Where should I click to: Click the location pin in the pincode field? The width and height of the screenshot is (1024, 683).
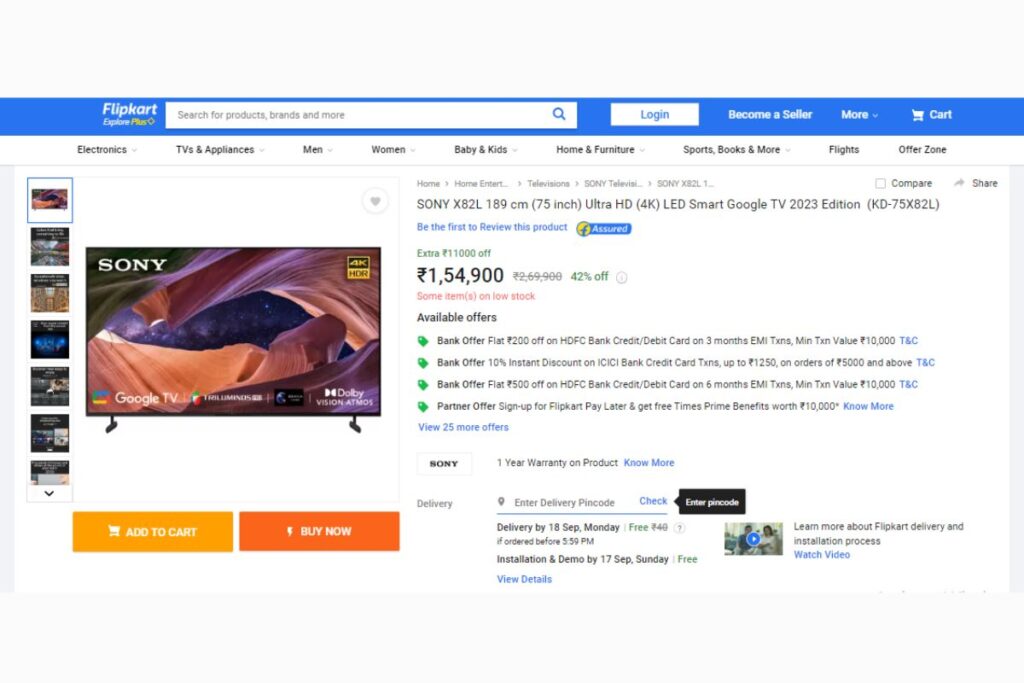point(501,502)
